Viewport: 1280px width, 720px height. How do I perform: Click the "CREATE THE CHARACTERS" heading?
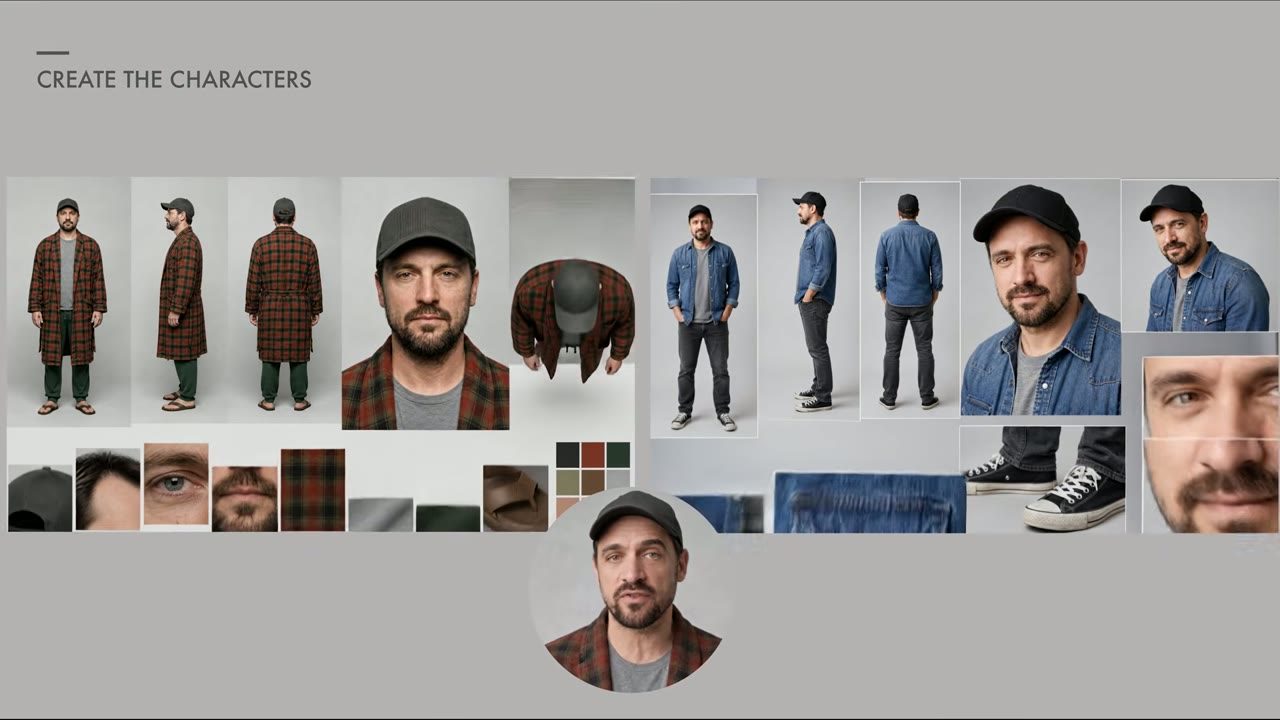[x=174, y=80]
